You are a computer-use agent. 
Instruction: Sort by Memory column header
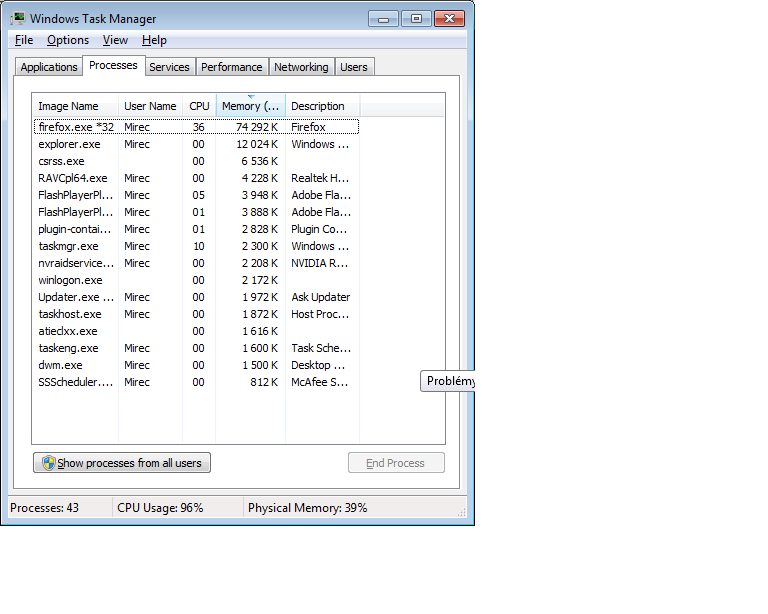(251, 106)
